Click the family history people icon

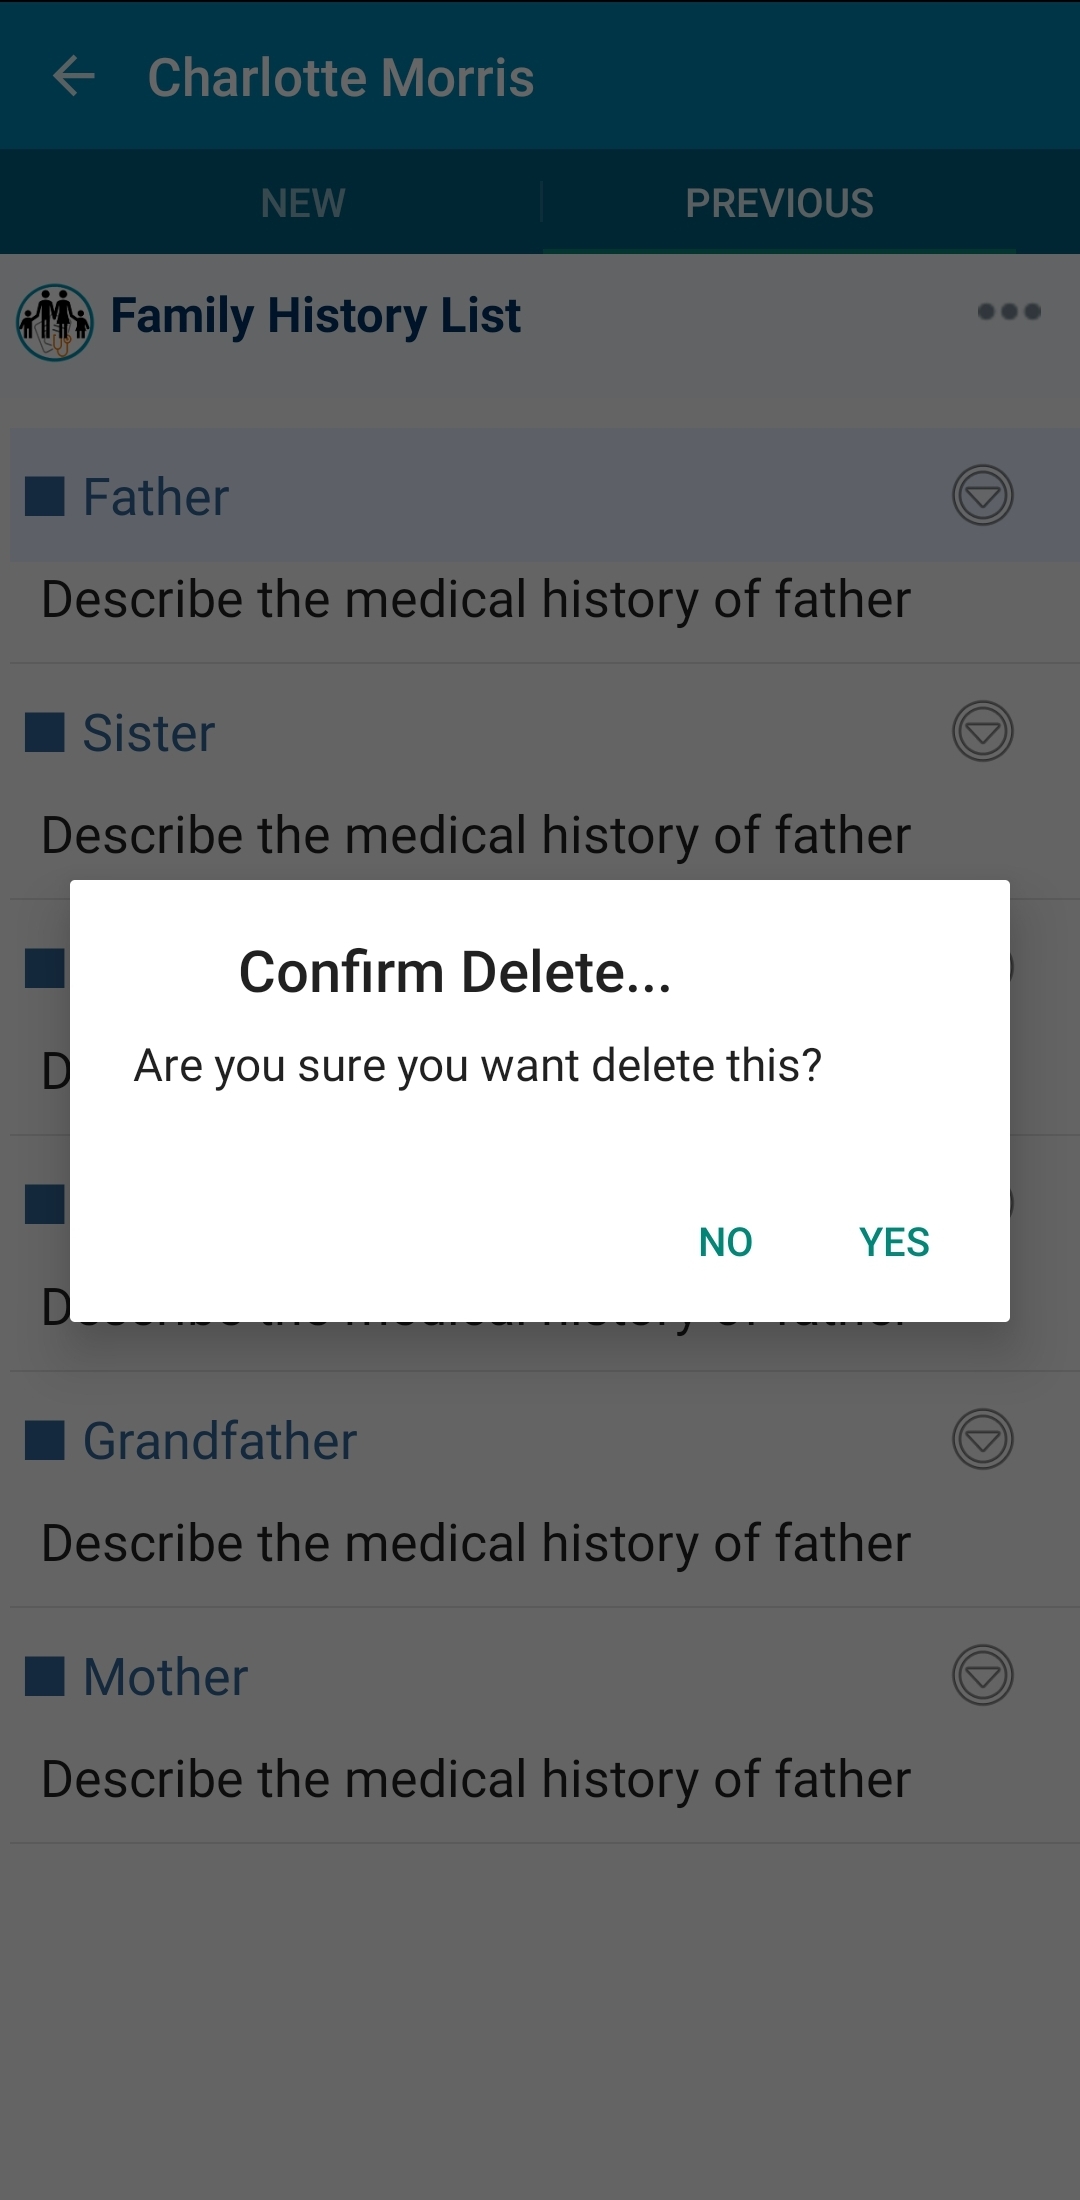coord(55,322)
